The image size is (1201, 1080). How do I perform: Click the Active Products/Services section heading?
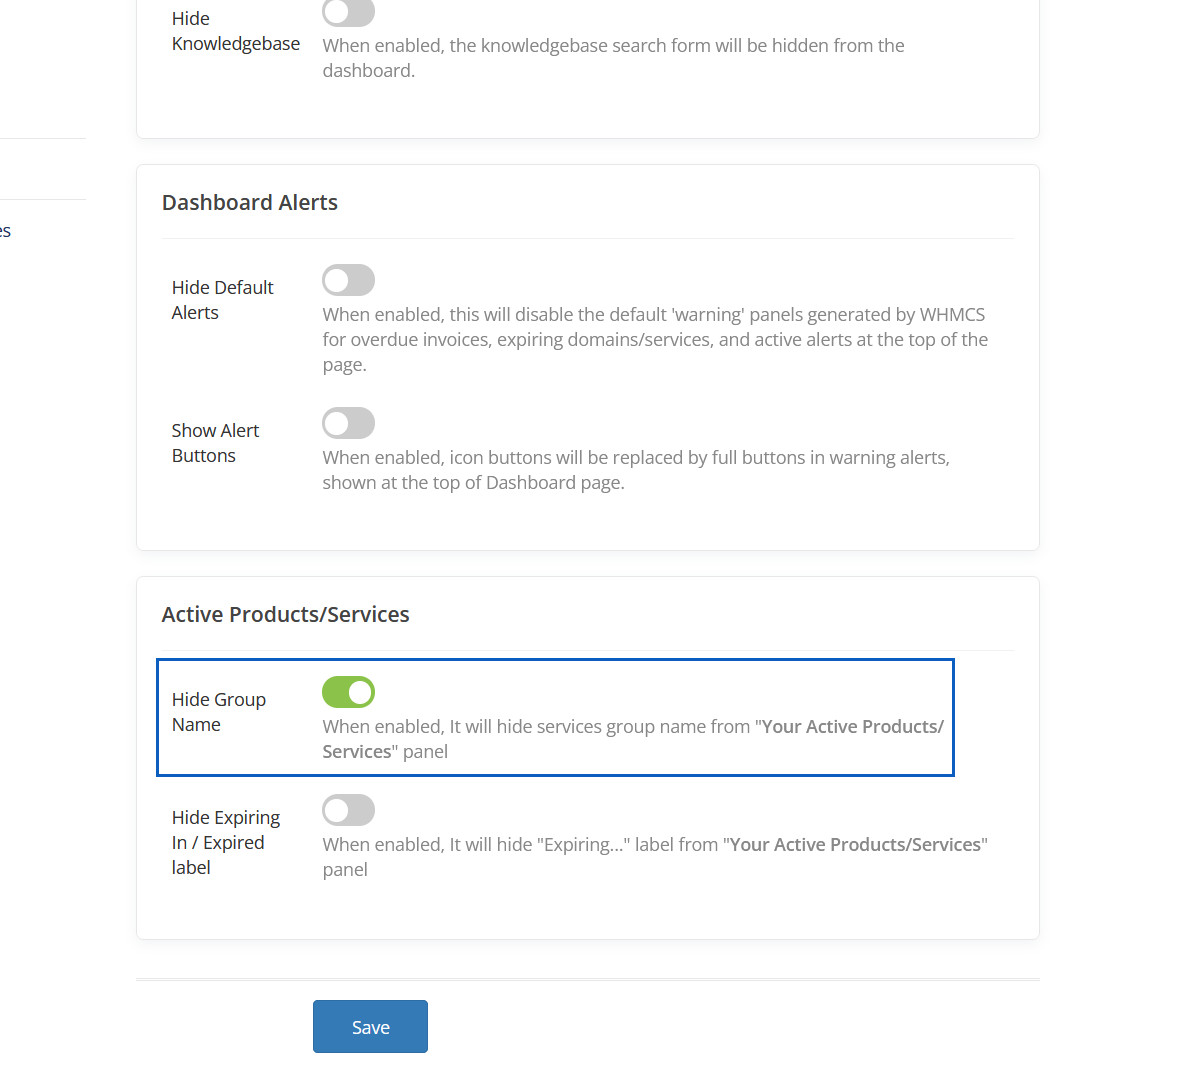click(285, 615)
